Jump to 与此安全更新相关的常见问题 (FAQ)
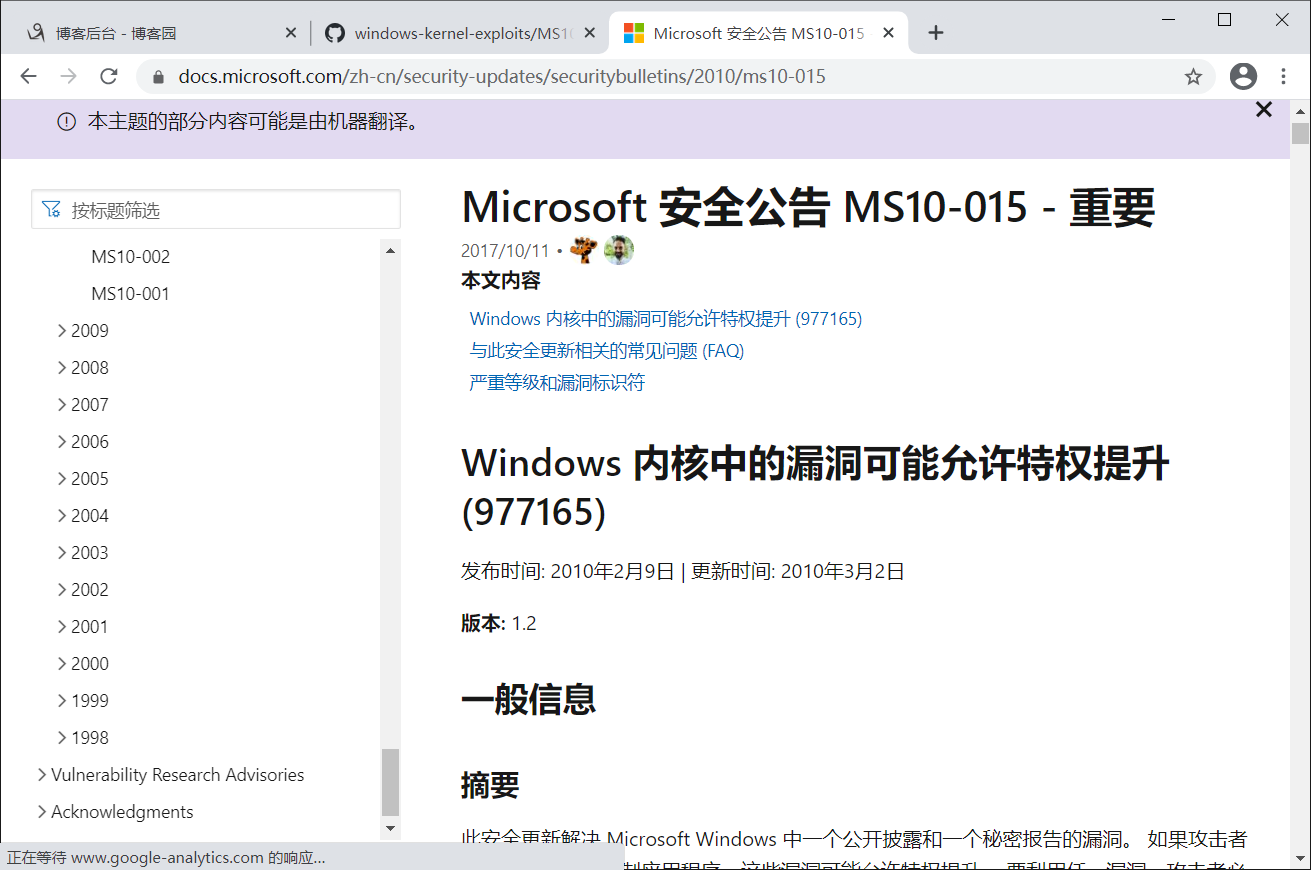Screen dimensions: 1311x870 pyautogui.click(x=607, y=351)
